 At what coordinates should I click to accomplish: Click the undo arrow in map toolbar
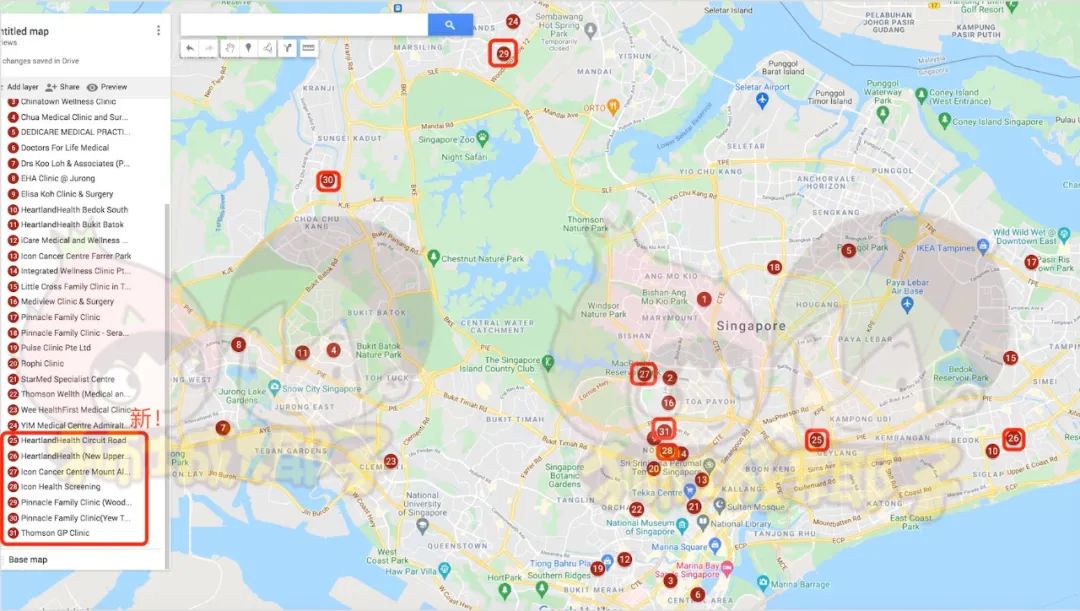190,48
